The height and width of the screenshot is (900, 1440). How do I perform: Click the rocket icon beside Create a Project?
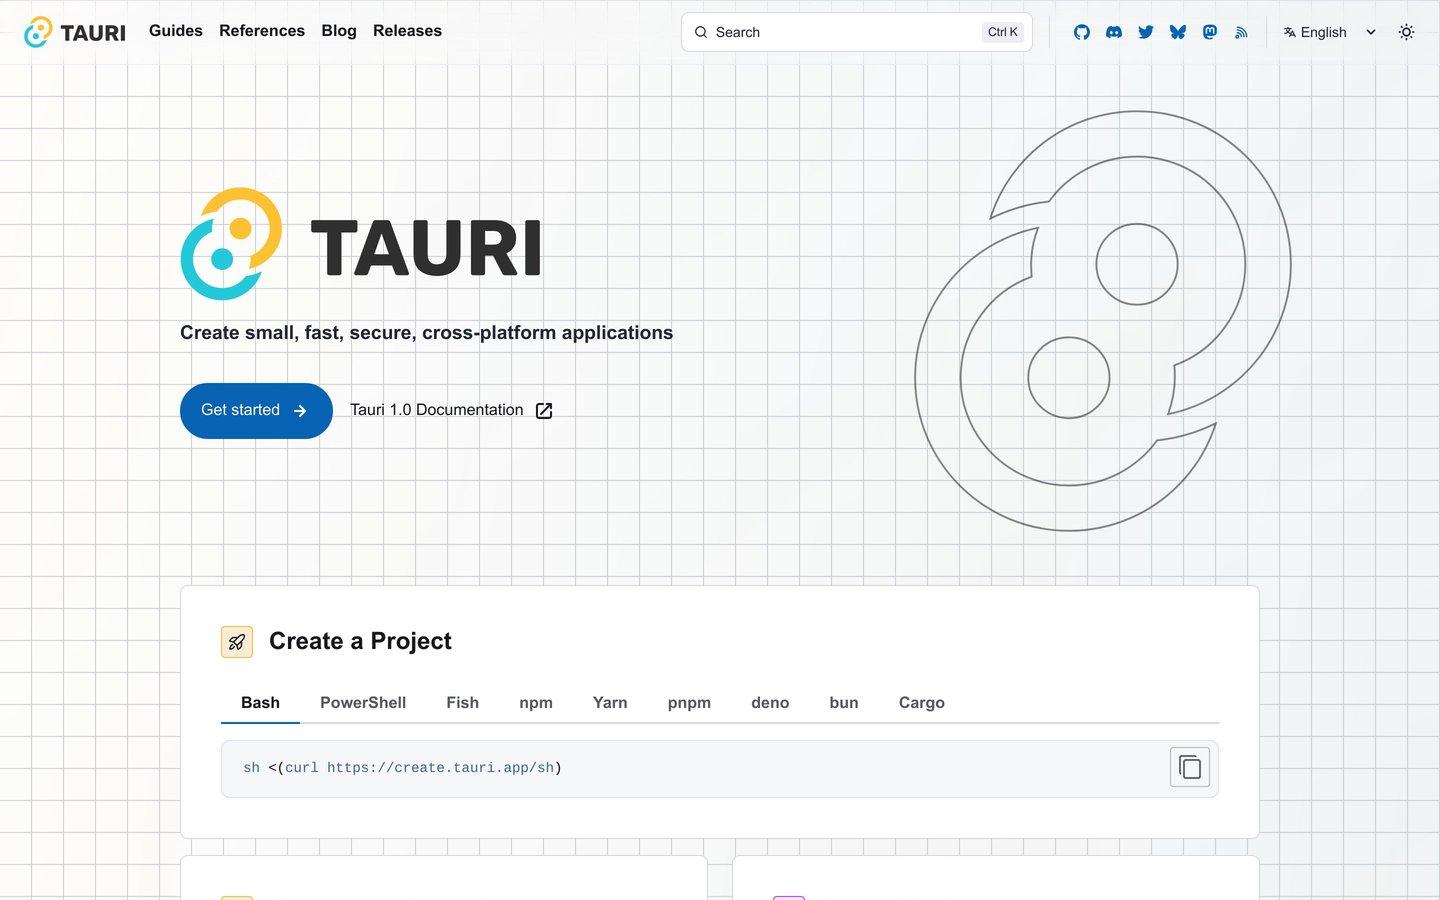[237, 642]
